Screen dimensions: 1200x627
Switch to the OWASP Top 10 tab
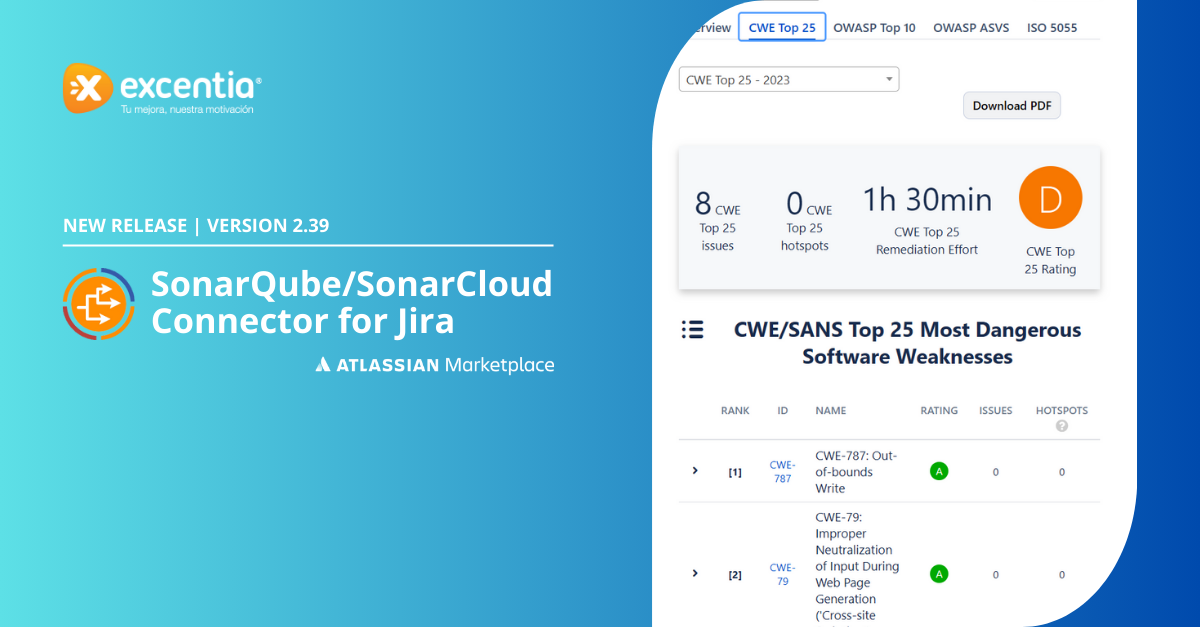(874, 28)
